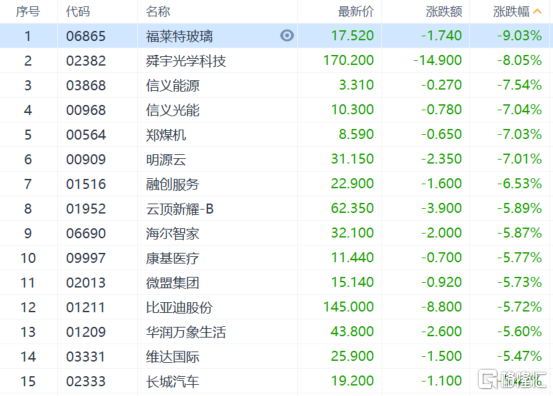Click latest price 22.900

tap(352, 184)
